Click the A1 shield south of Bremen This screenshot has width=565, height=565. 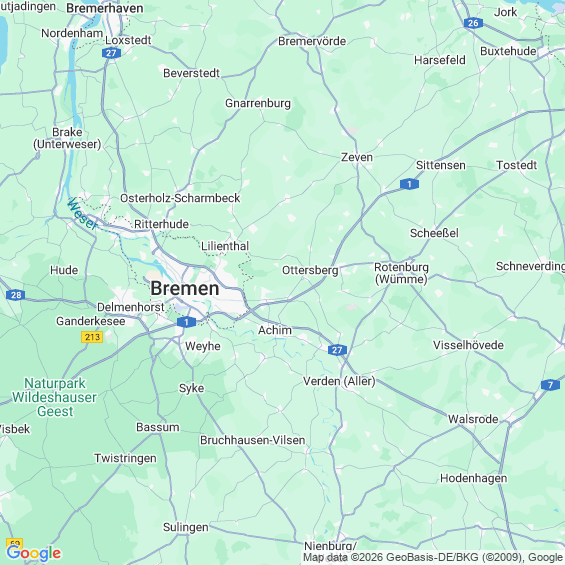(186, 322)
